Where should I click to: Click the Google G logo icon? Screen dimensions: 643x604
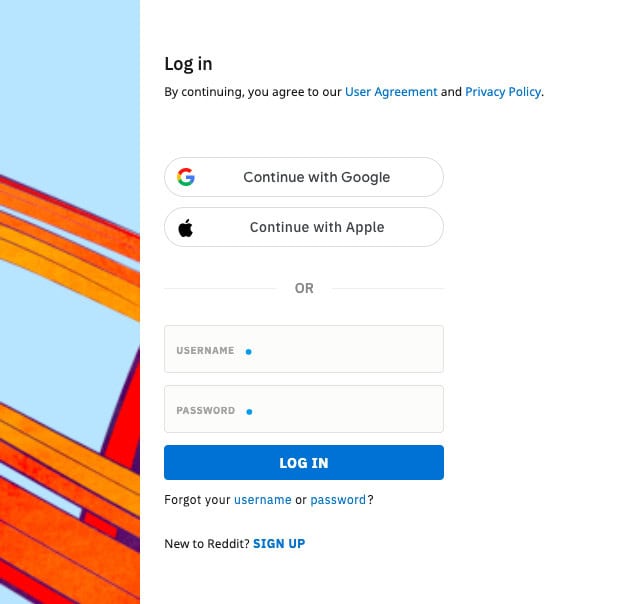pos(186,177)
